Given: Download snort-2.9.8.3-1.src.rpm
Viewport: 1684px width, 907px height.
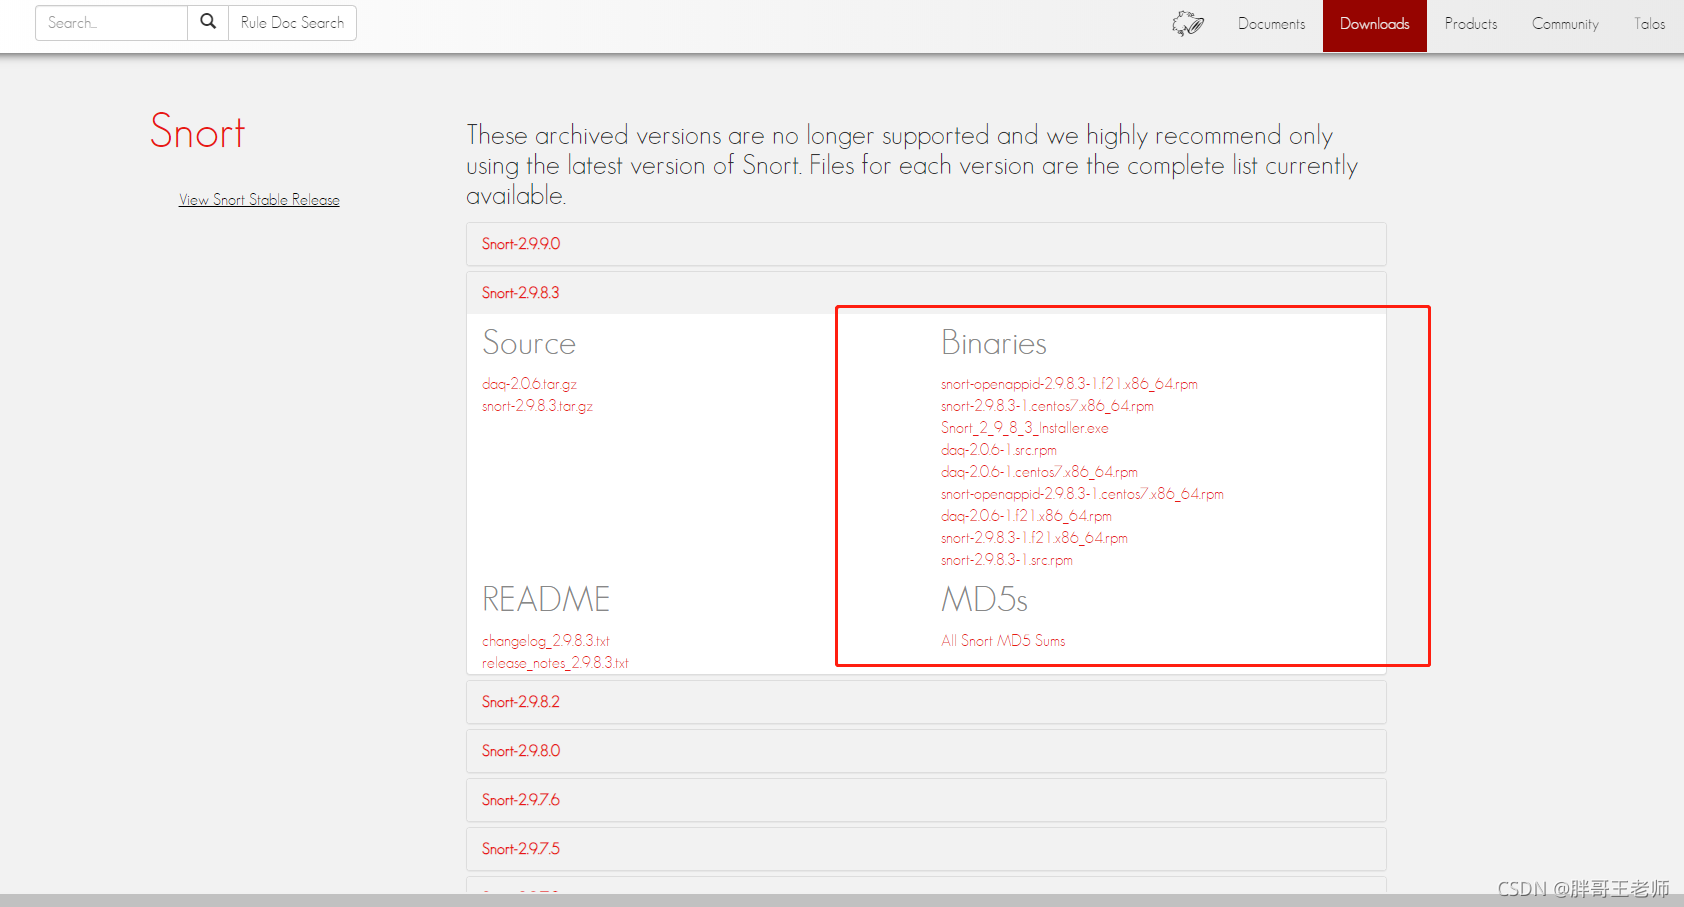Looking at the screenshot, I should pos(1006,560).
